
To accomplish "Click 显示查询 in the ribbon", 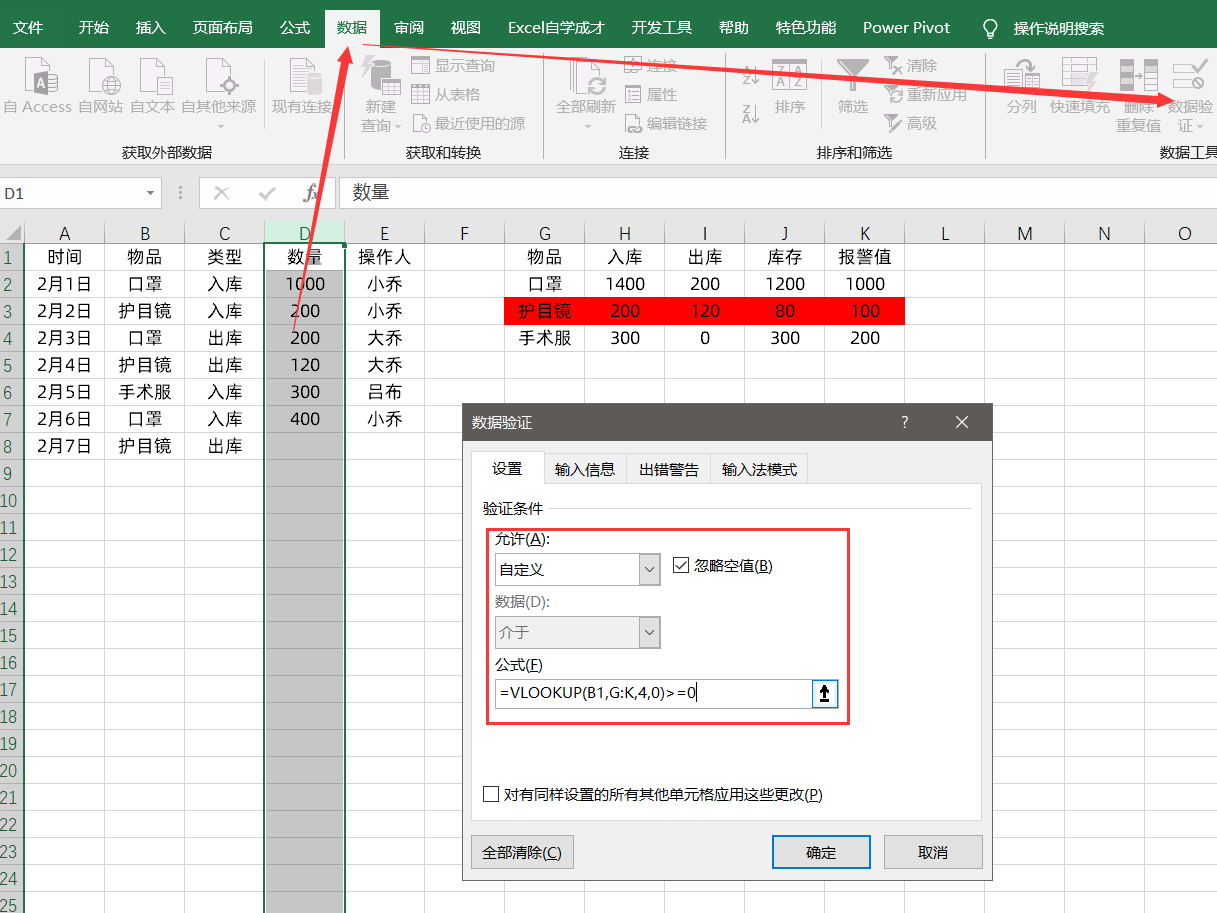I will coord(453,66).
